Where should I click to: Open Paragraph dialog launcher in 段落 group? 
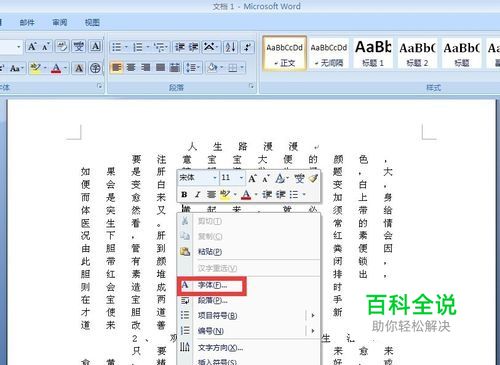click(252, 86)
